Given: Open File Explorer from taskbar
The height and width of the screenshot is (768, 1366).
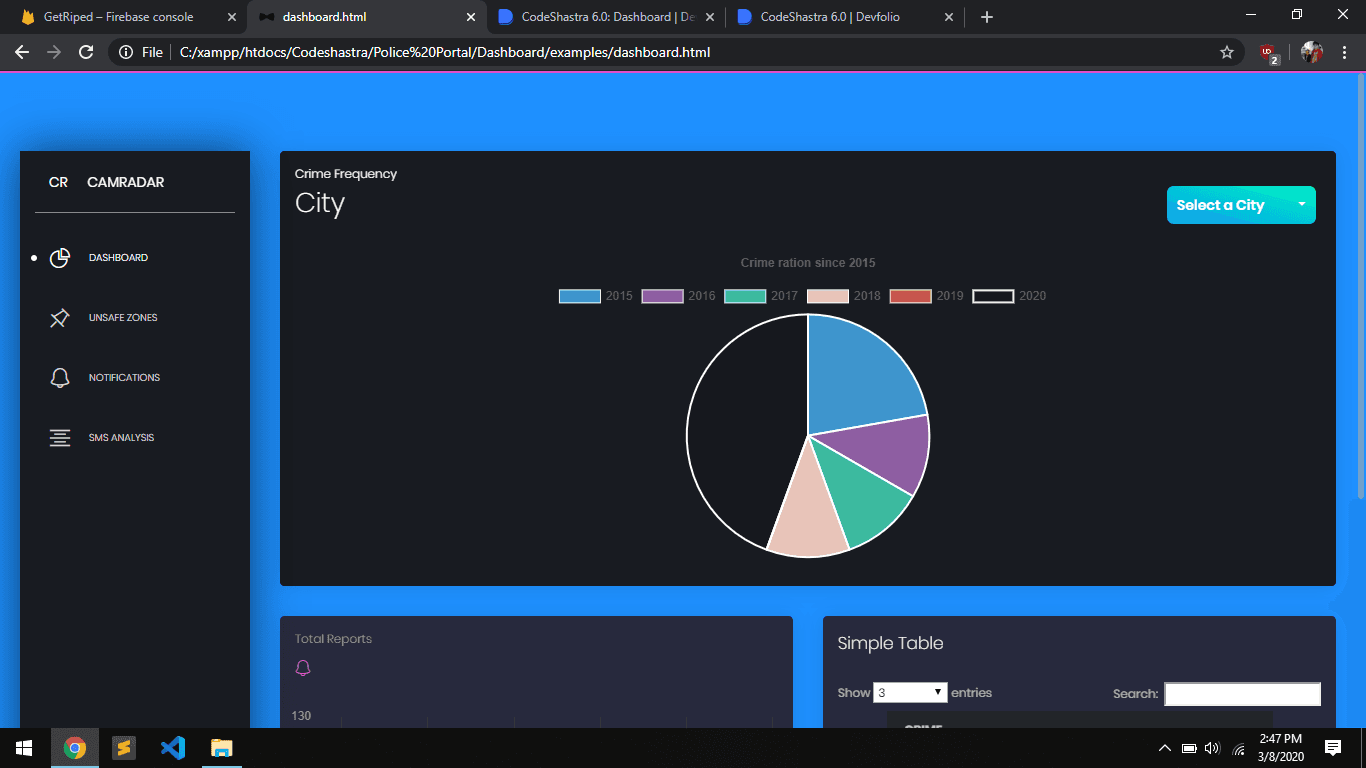Looking at the screenshot, I should pyautogui.click(x=222, y=748).
